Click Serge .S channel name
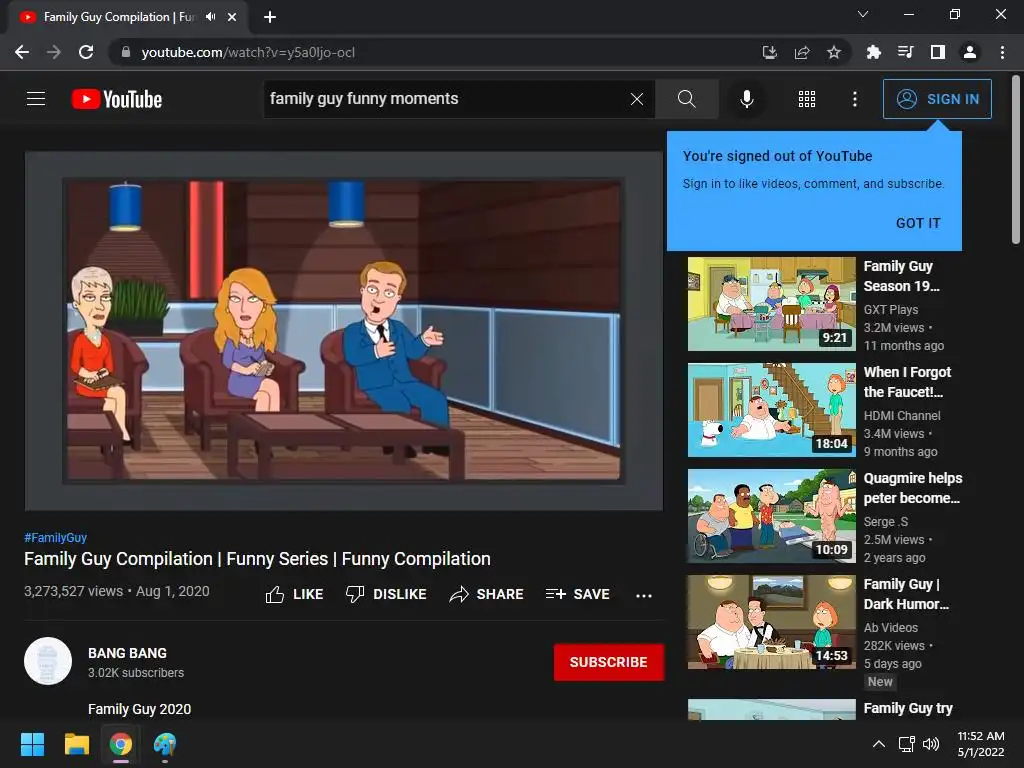Image resolution: width=1024 pixels, height=768 pixels. 886,521
